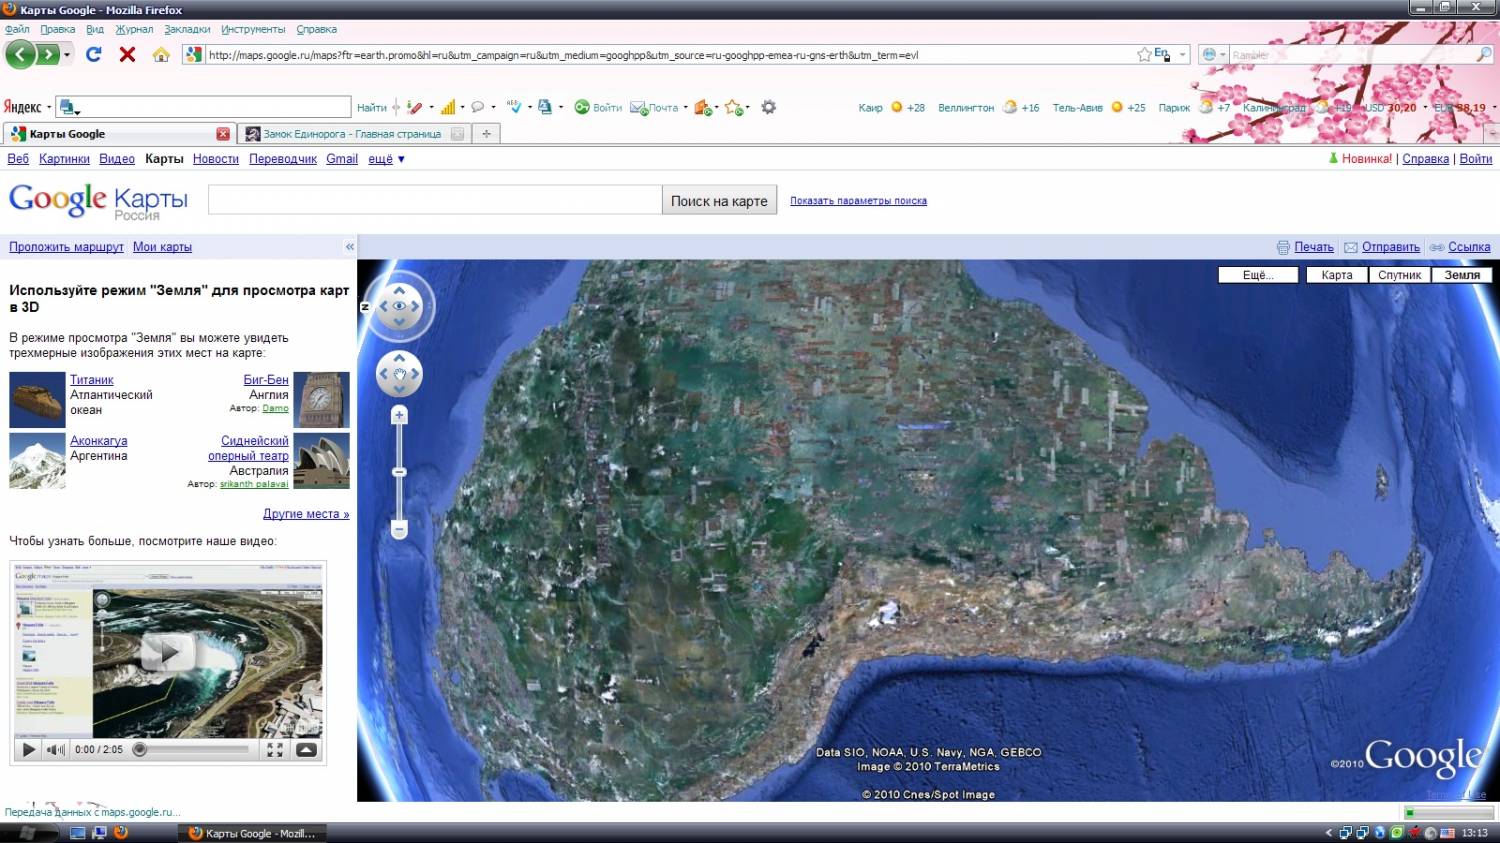Open the Ещё... map layers menu
Screen dimensions: 1500x843
click(1258, 275)
